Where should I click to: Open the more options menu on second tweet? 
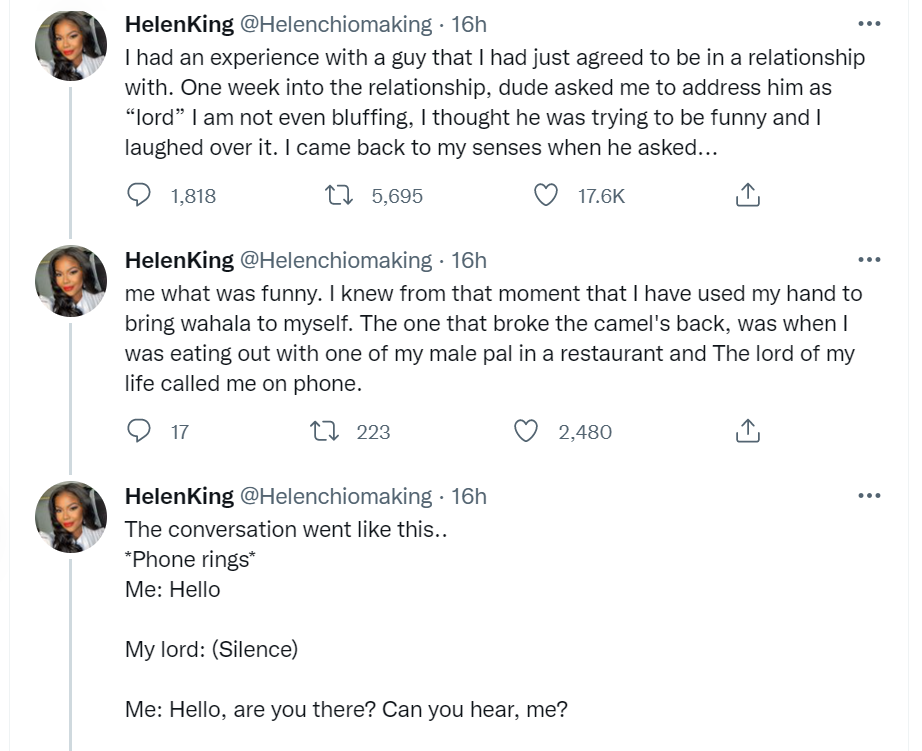[869, 259]
